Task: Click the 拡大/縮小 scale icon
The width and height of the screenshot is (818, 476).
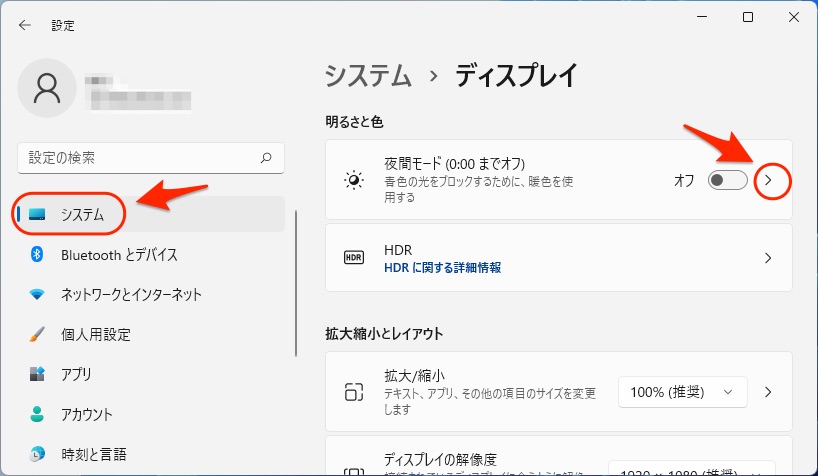Action: 354,392
